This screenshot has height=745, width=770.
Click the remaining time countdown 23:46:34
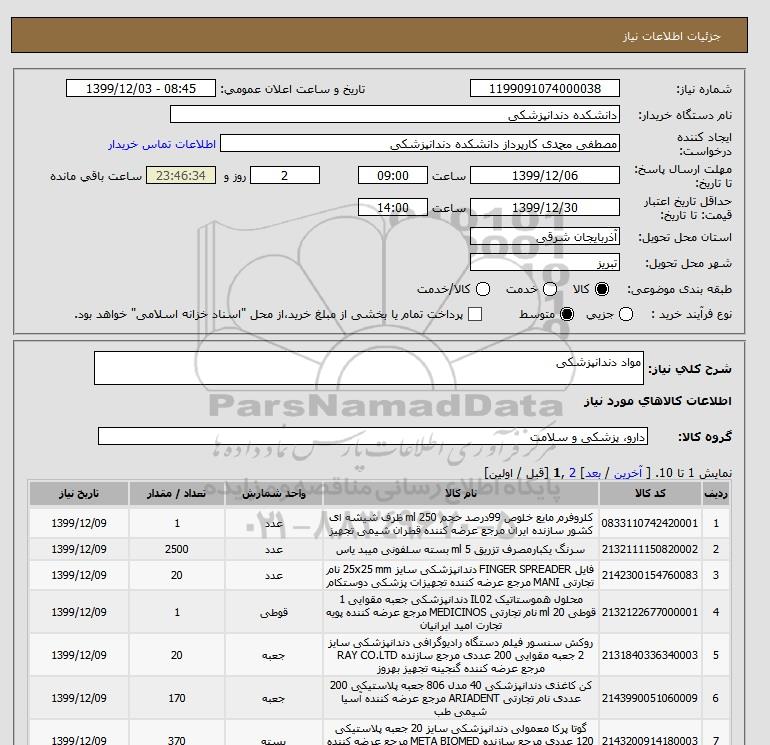coord(181,175)
